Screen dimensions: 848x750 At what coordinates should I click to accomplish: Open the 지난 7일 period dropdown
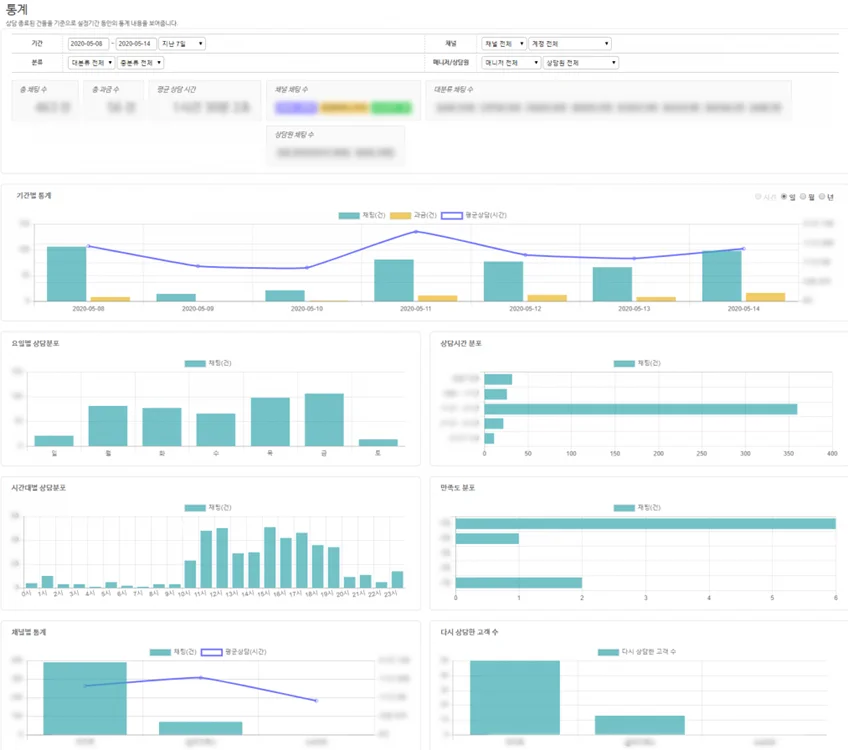[x=182, y=44]
